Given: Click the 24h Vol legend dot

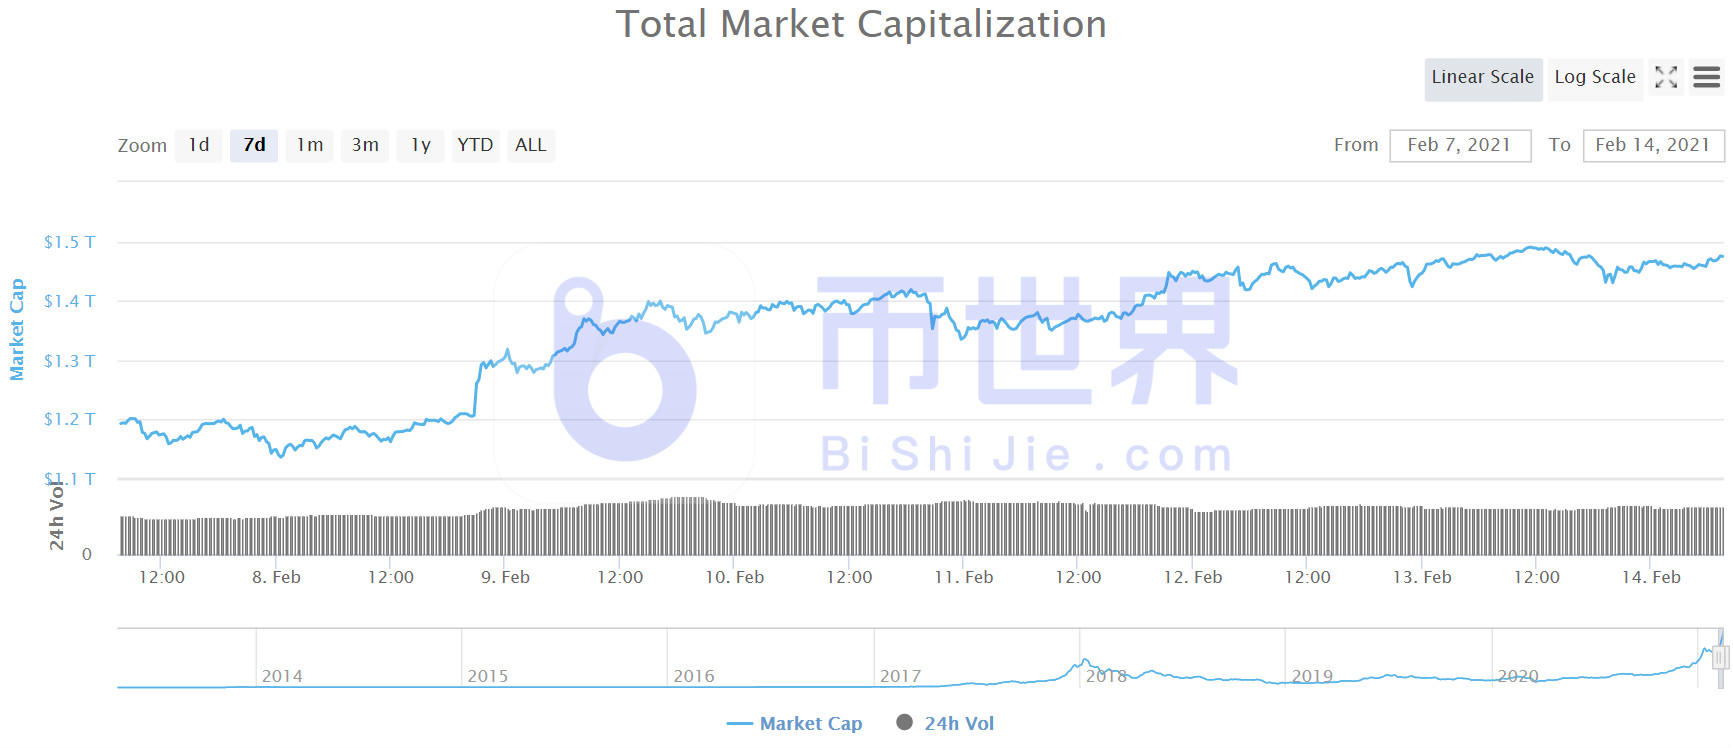Looking at the screenshot, I should (904, 722).
